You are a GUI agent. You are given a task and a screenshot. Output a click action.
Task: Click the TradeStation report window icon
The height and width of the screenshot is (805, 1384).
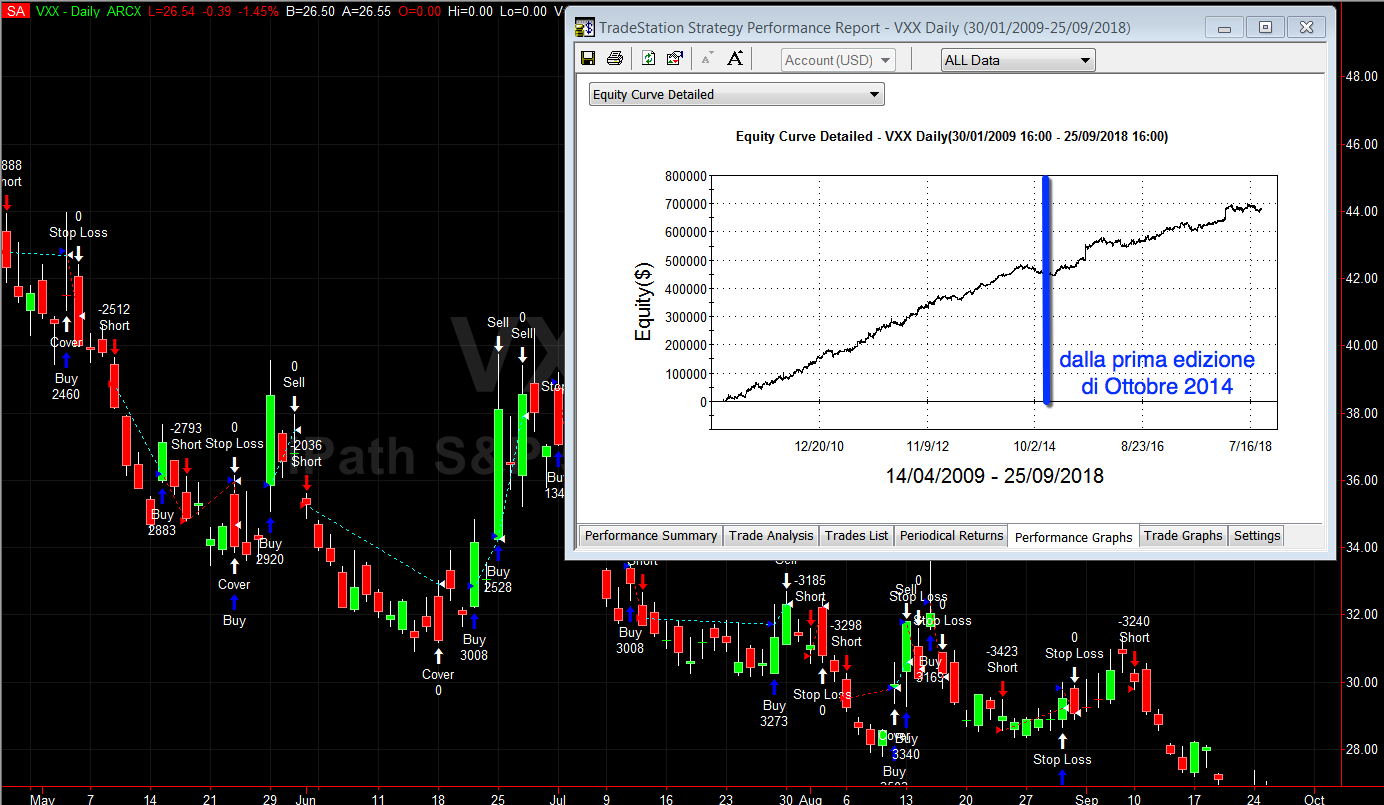point(583,28)
